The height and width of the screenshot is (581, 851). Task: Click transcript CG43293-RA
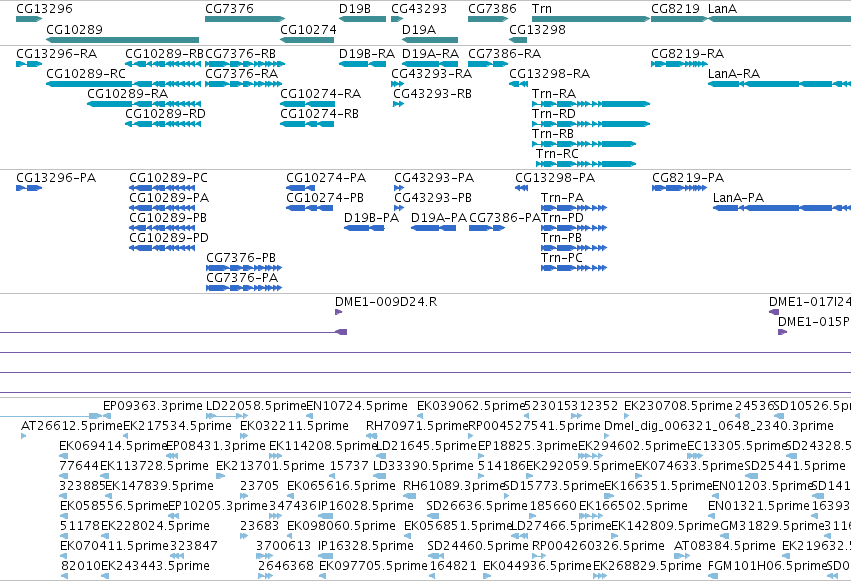point(431,74)
